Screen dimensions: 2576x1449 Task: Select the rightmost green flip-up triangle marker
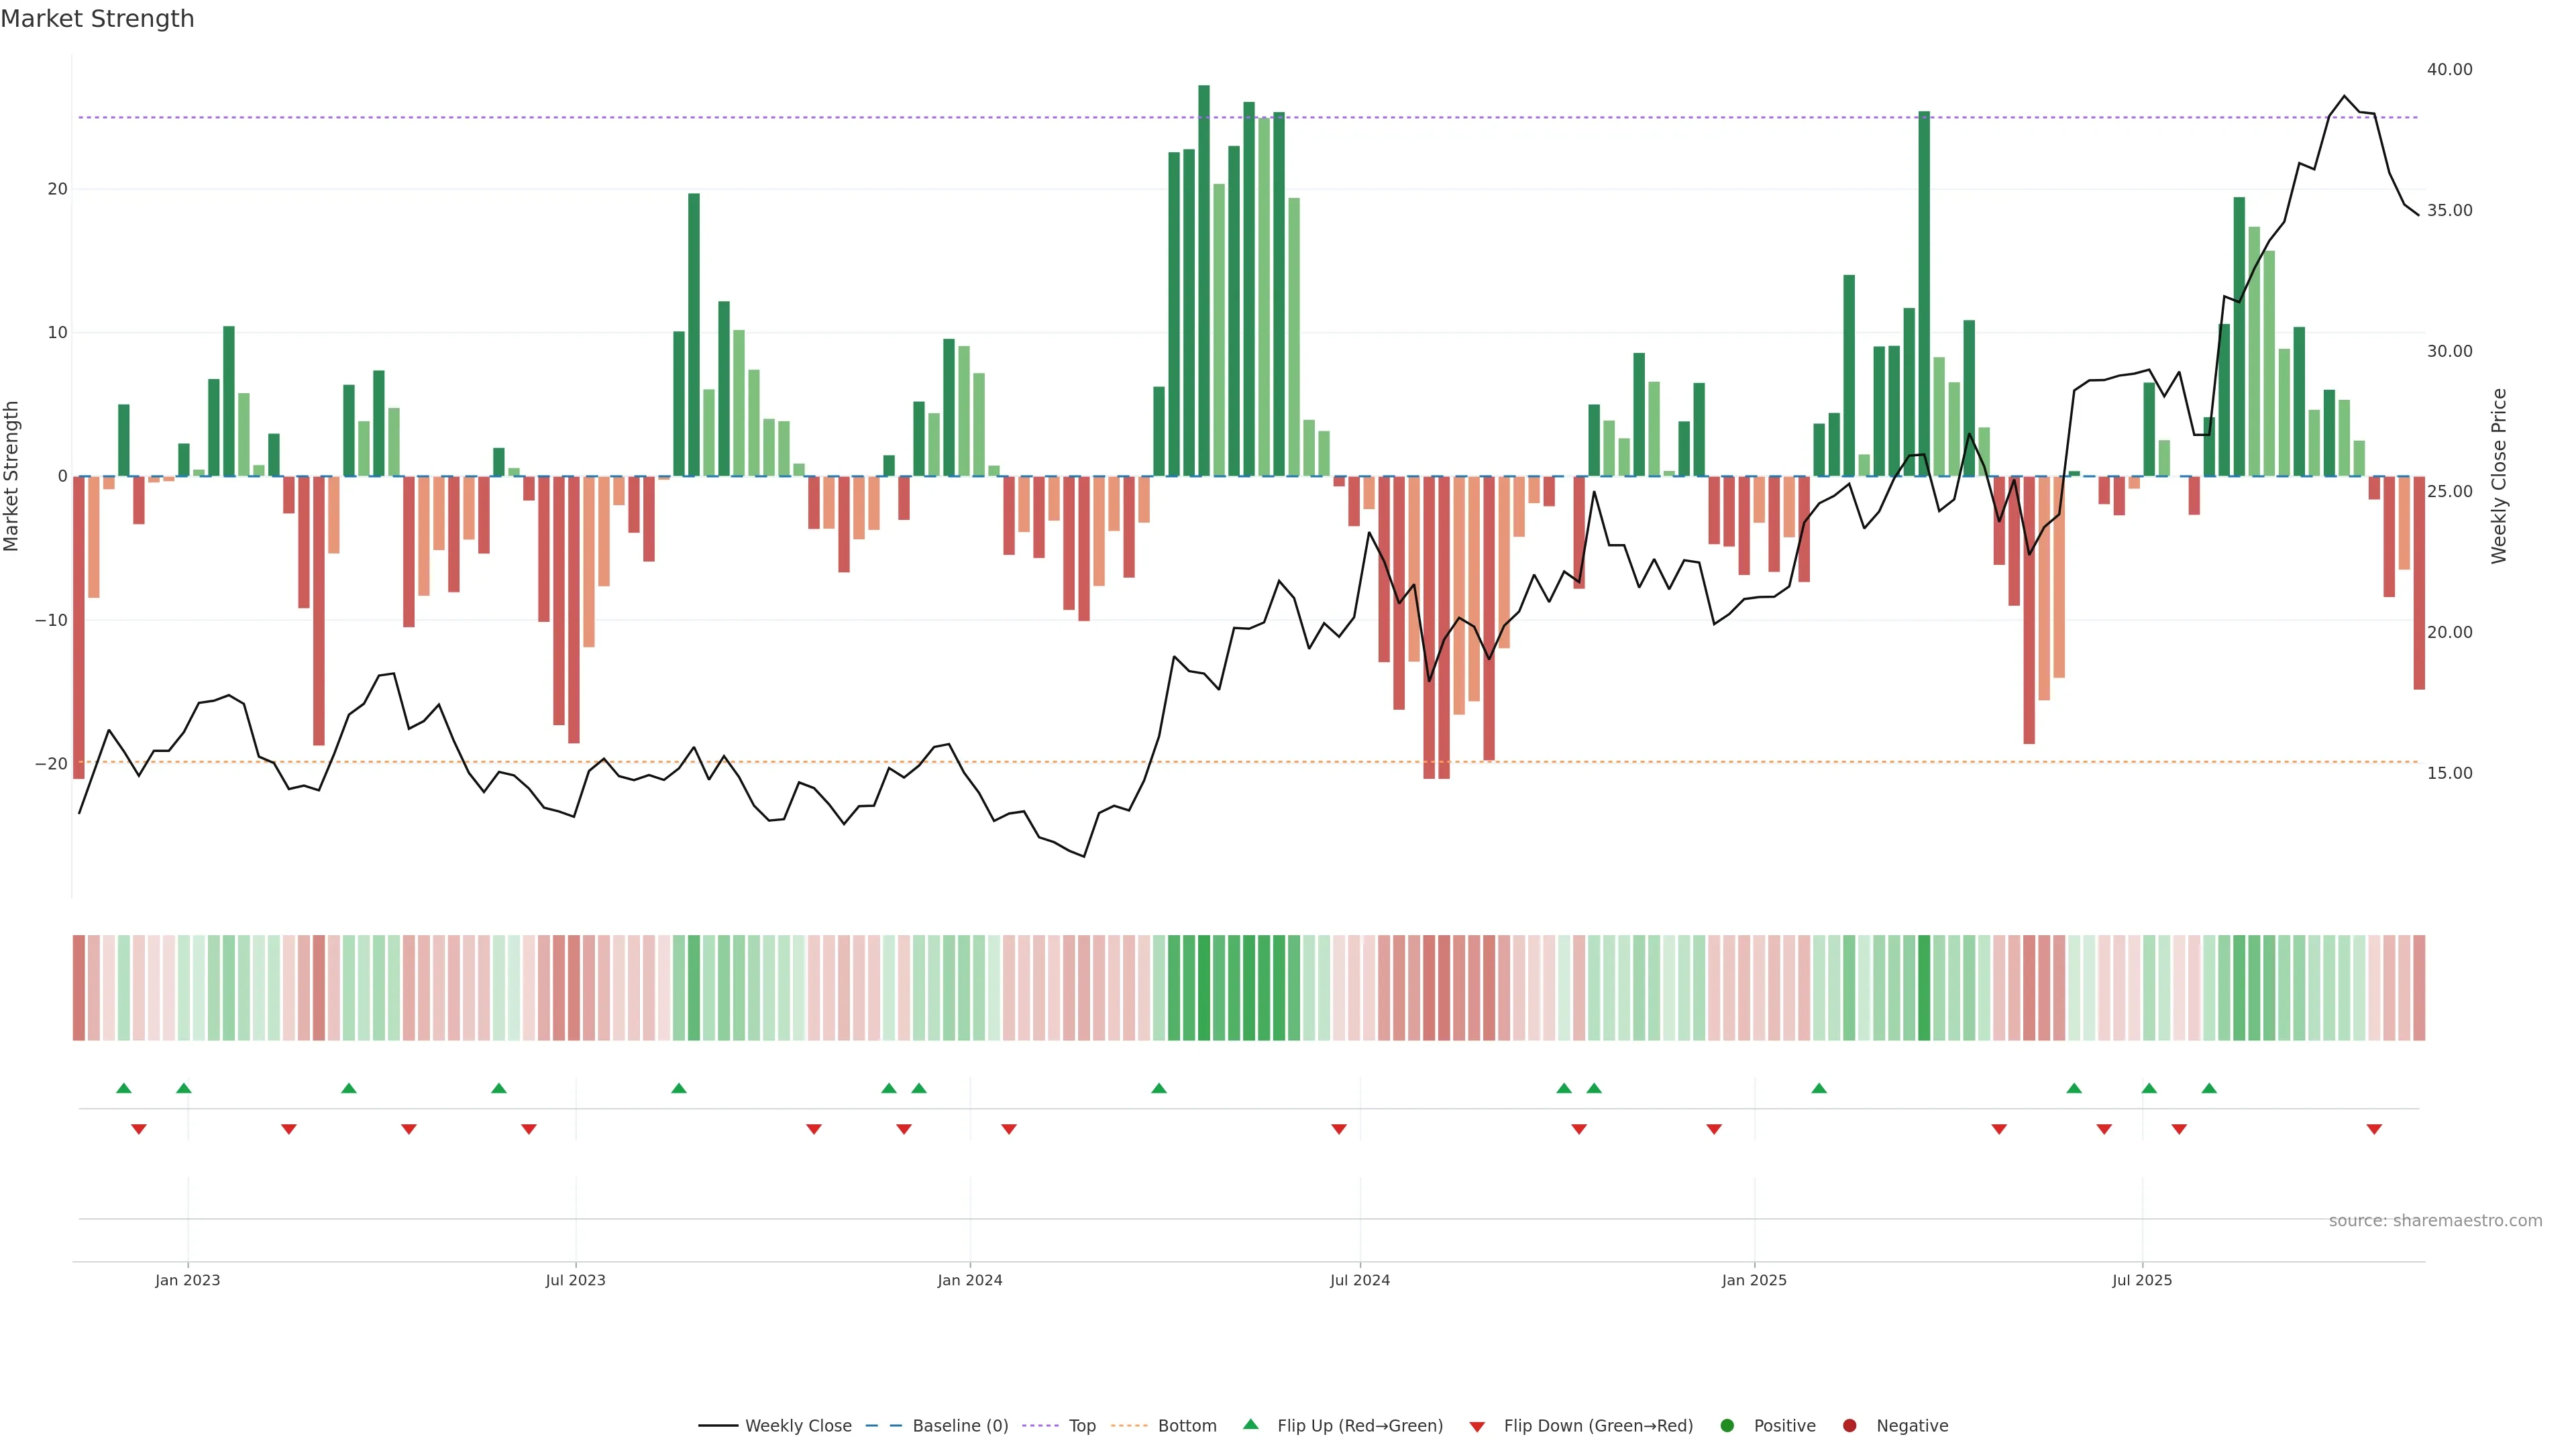pyautogui.click(x=2209, y=1088)
